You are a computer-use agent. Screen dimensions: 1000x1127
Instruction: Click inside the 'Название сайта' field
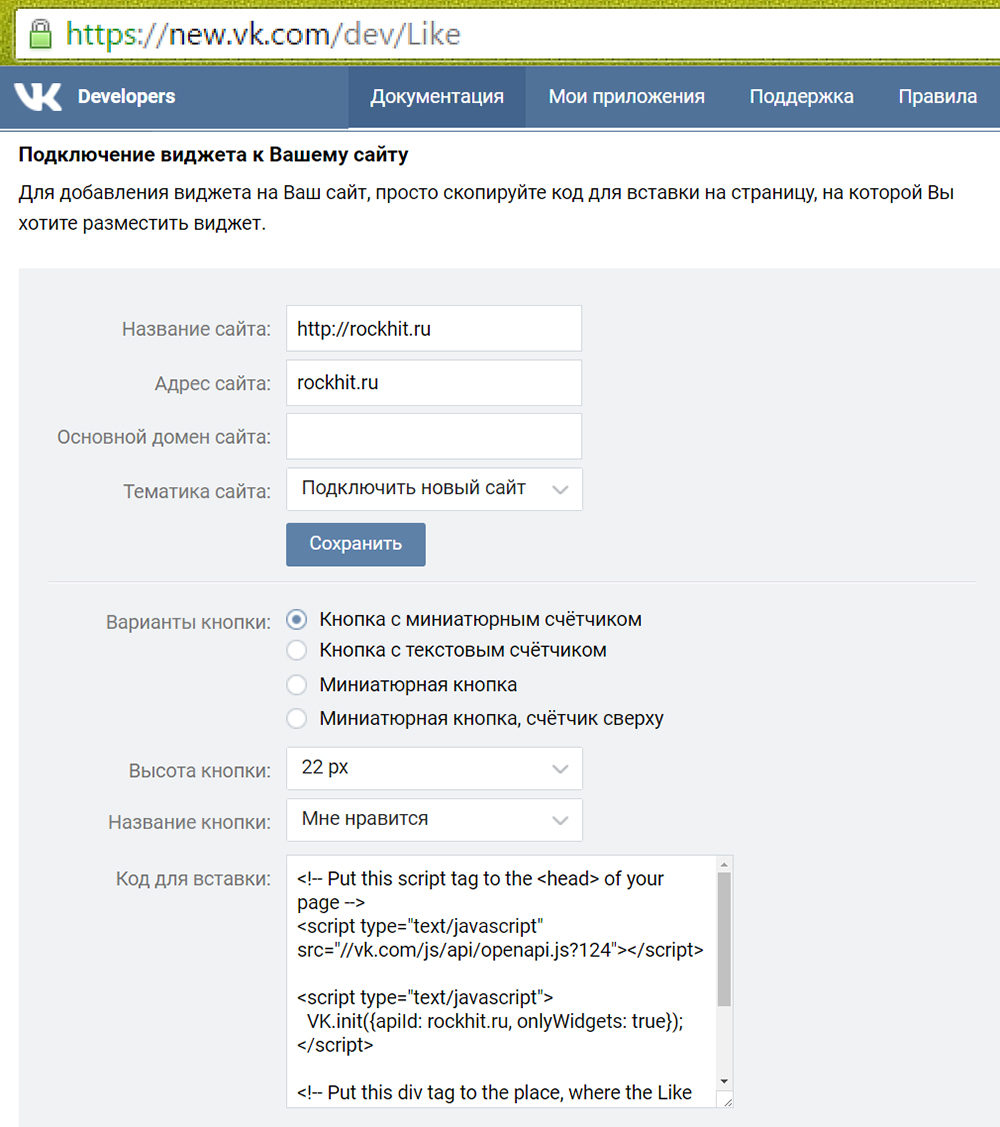click(x=434, y=328)
